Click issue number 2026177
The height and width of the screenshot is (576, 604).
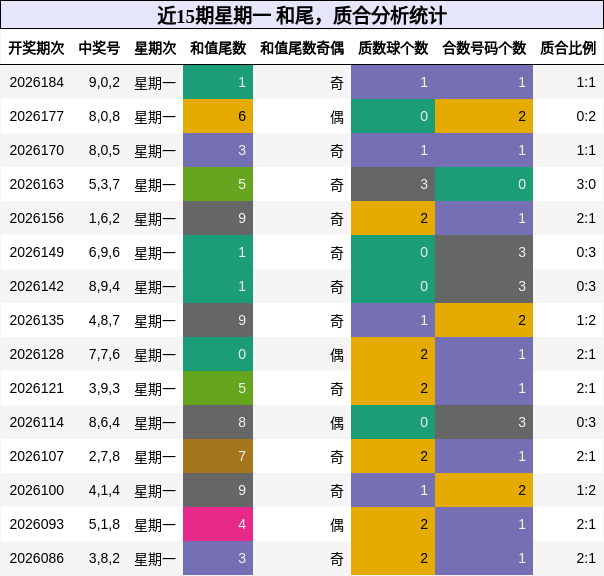point(37,116)
